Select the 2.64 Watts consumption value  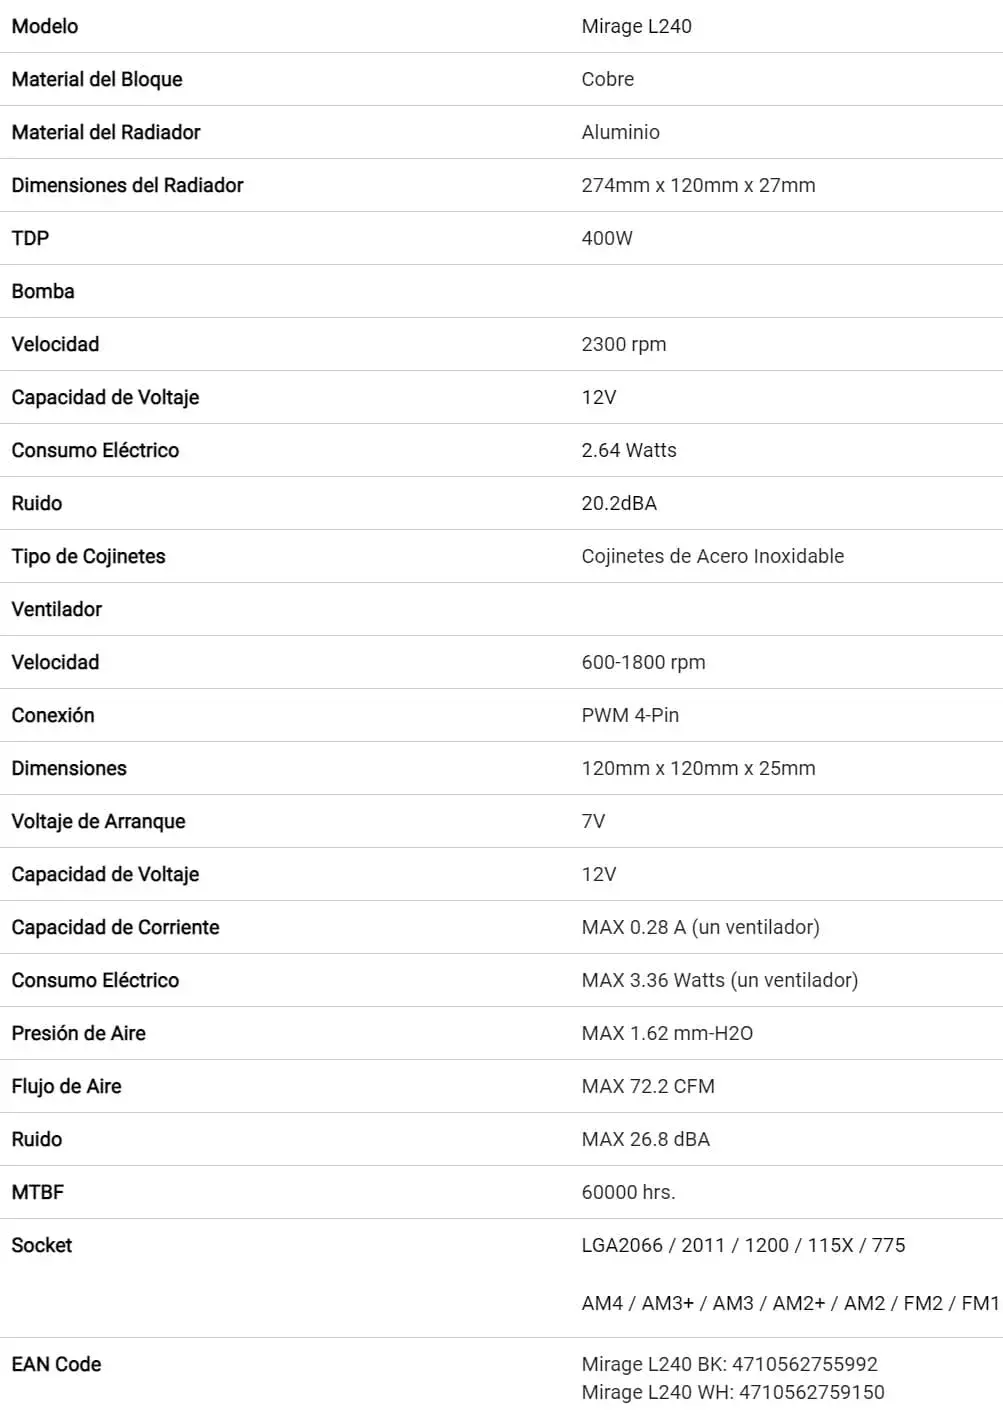point(628,451)
